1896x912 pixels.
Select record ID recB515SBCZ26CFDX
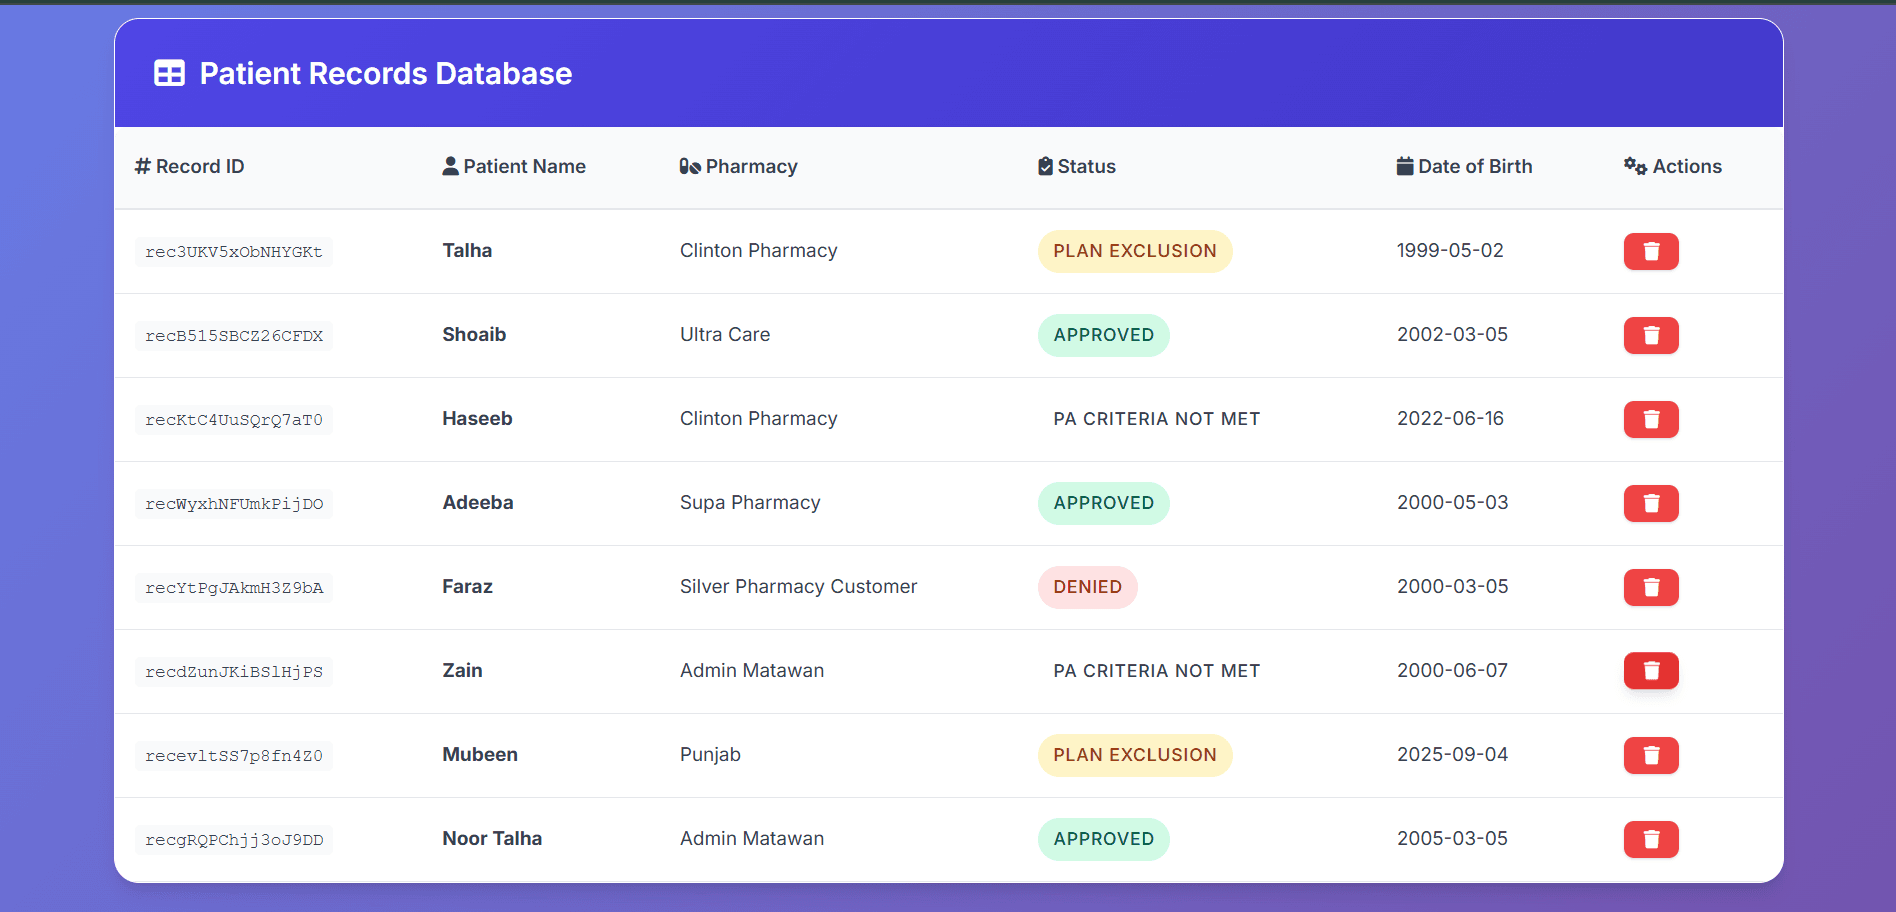[x=234, y=336]
